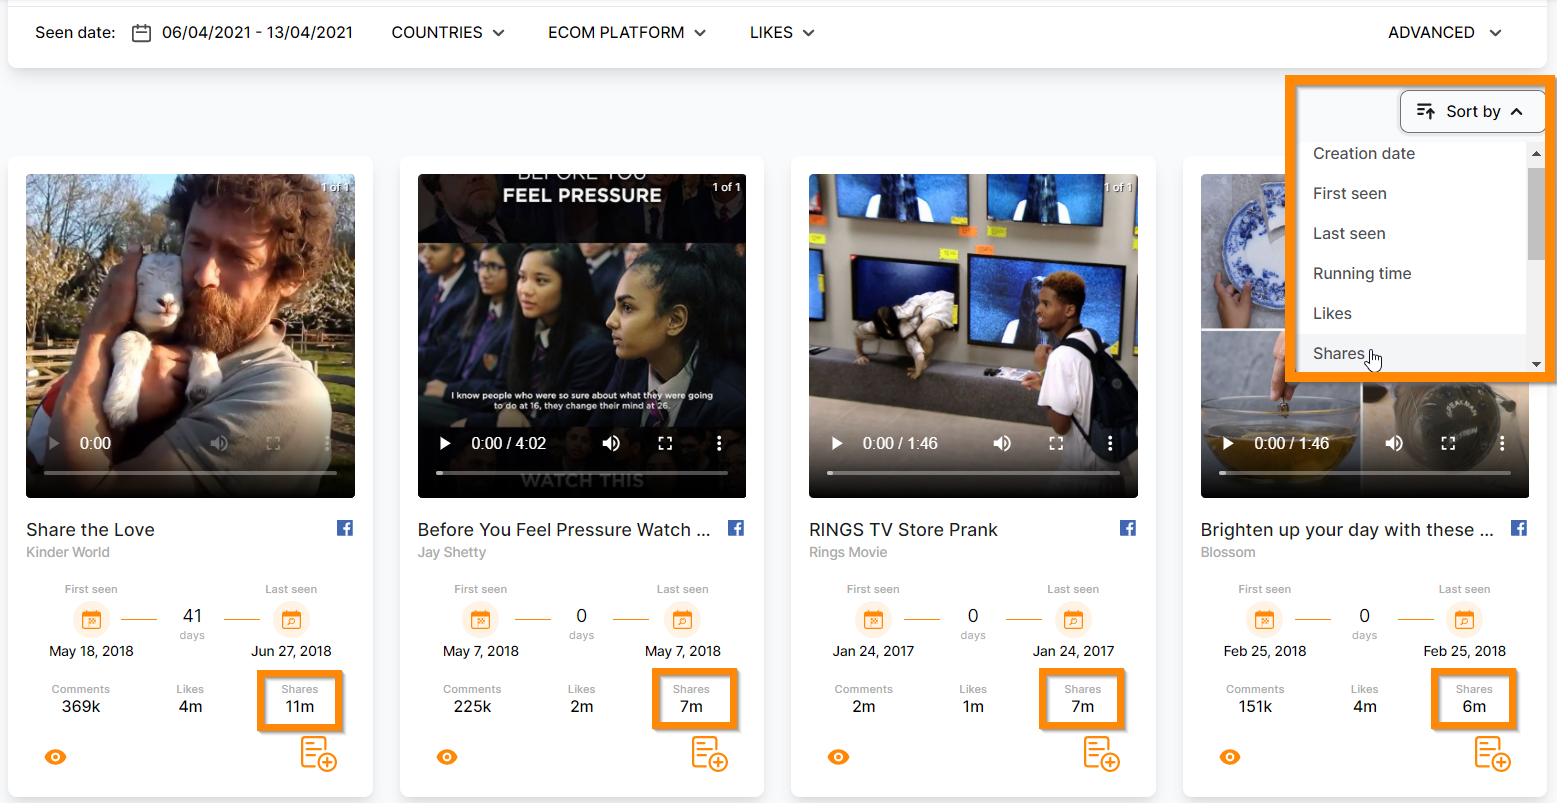1557x803 pixels.
Task: Fullscreen the Blossom video
Action: point(1448,443)
